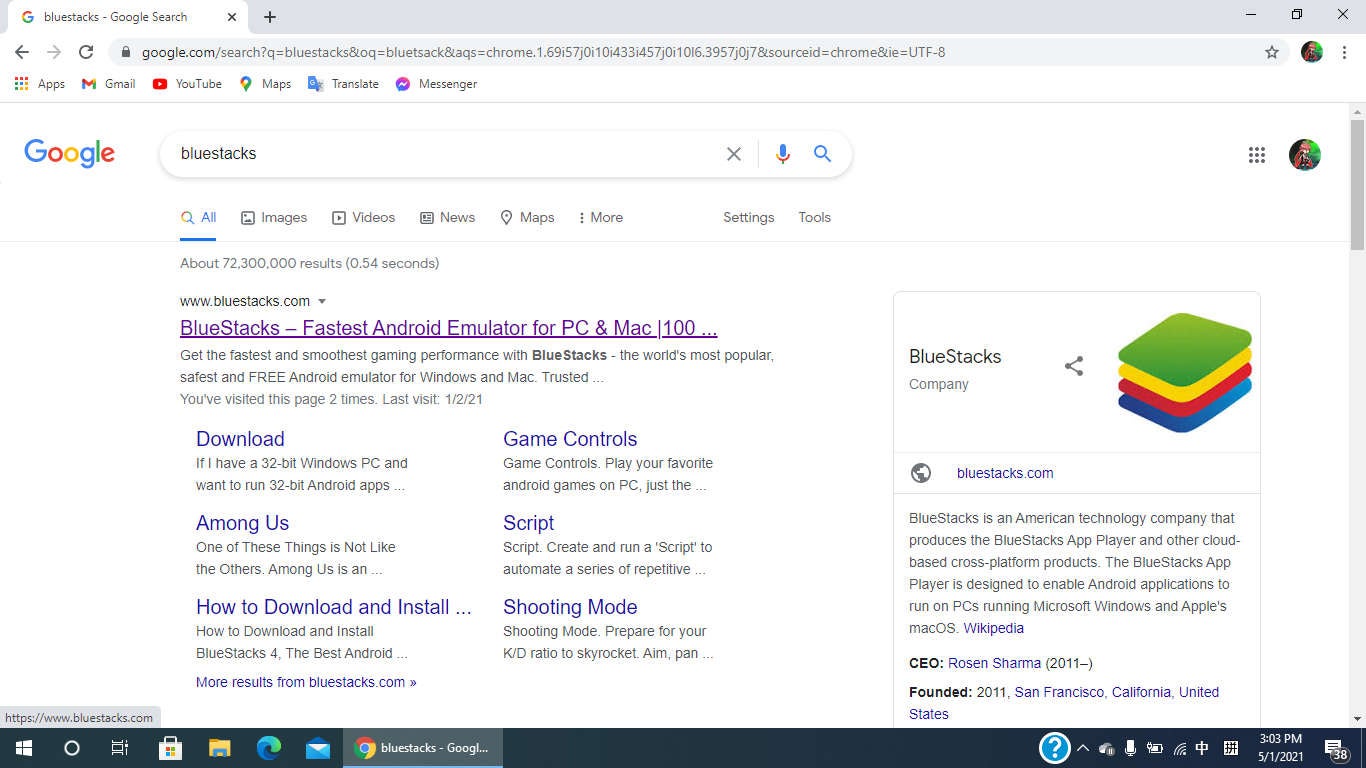Expand the More search filters menu

(600, 217)
